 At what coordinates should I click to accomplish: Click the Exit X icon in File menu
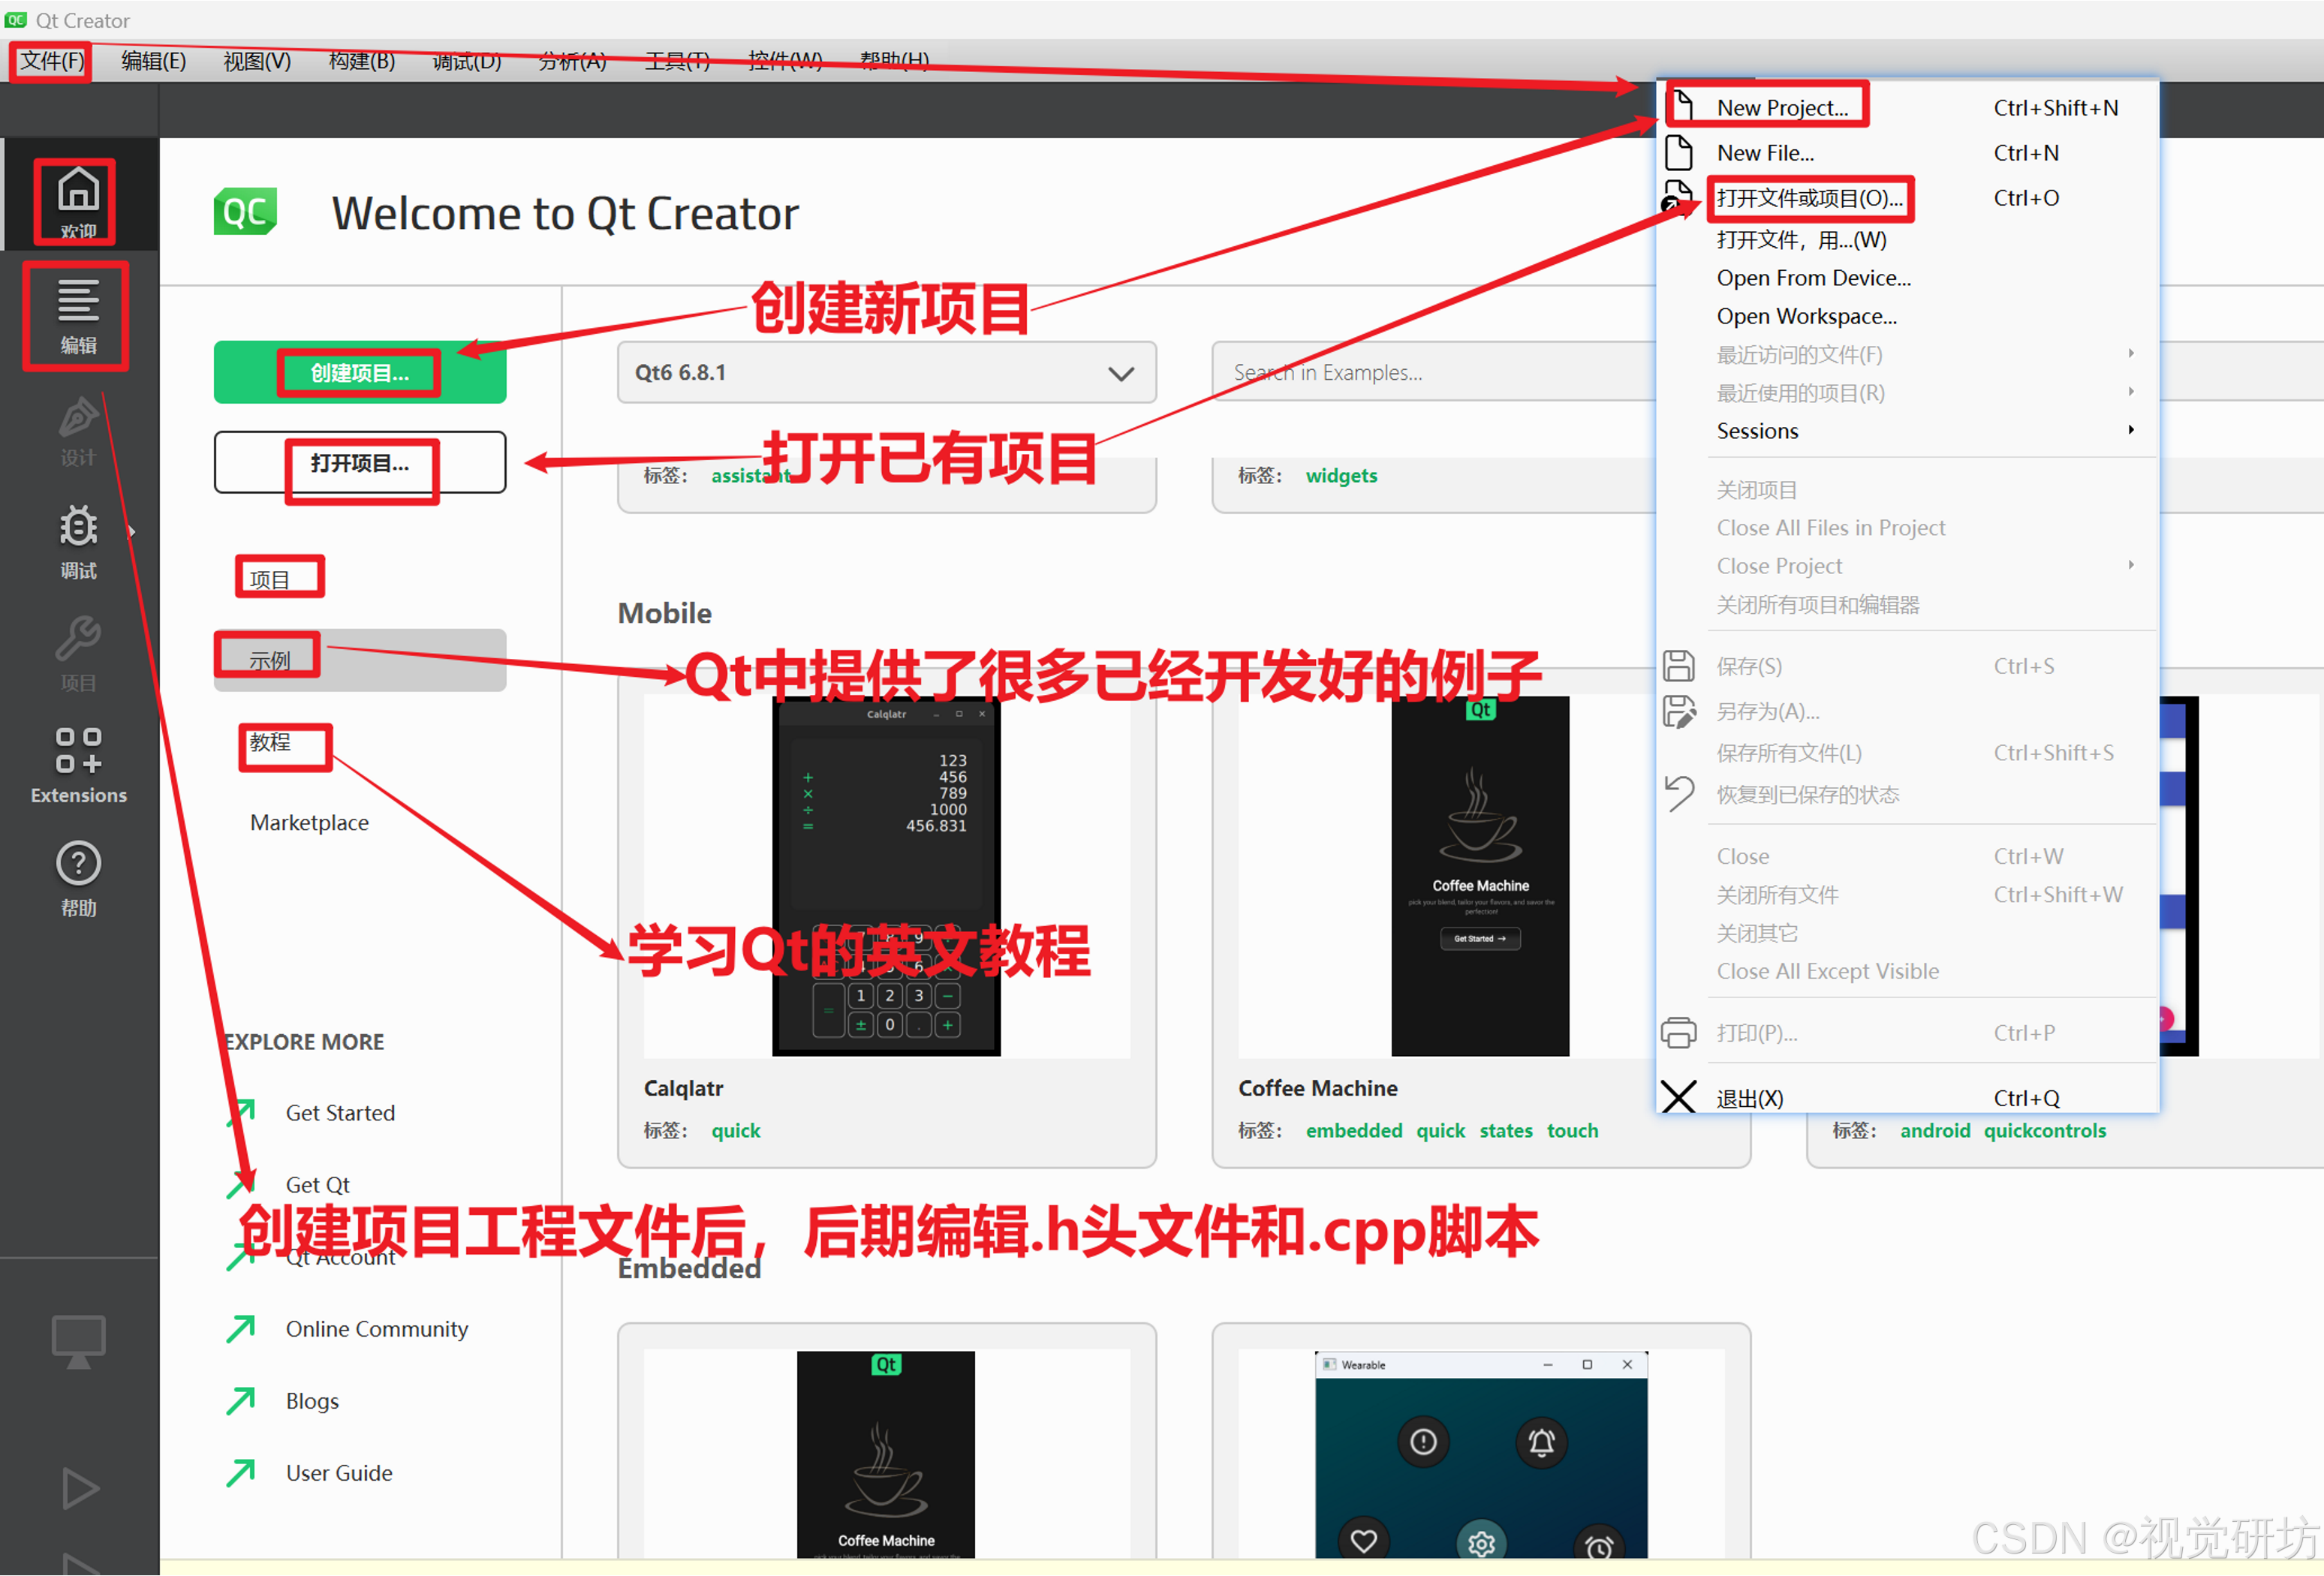1678,1097
